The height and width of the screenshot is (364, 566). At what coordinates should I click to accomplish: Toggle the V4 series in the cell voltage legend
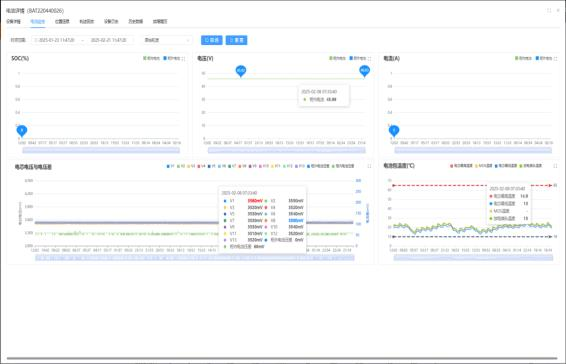(201, 166)
